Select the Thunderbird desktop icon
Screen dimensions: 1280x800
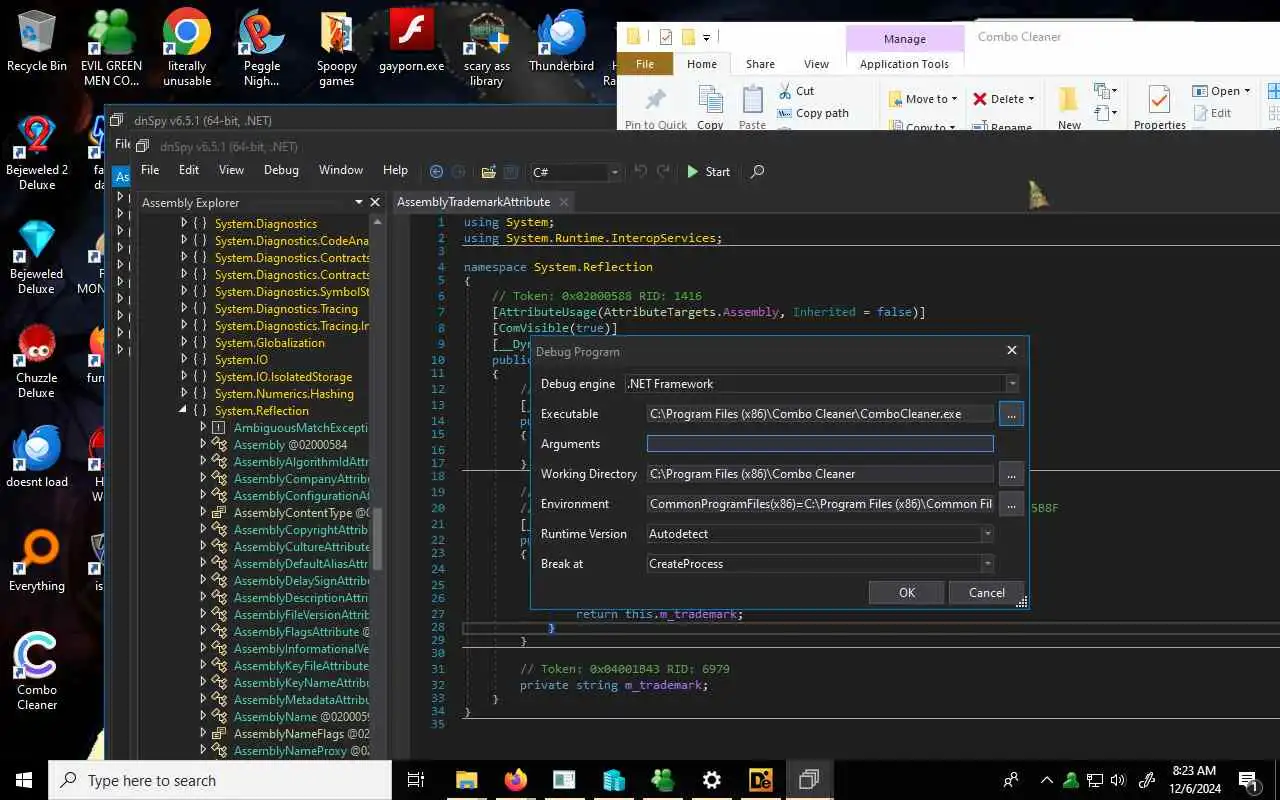pos(561,42)
